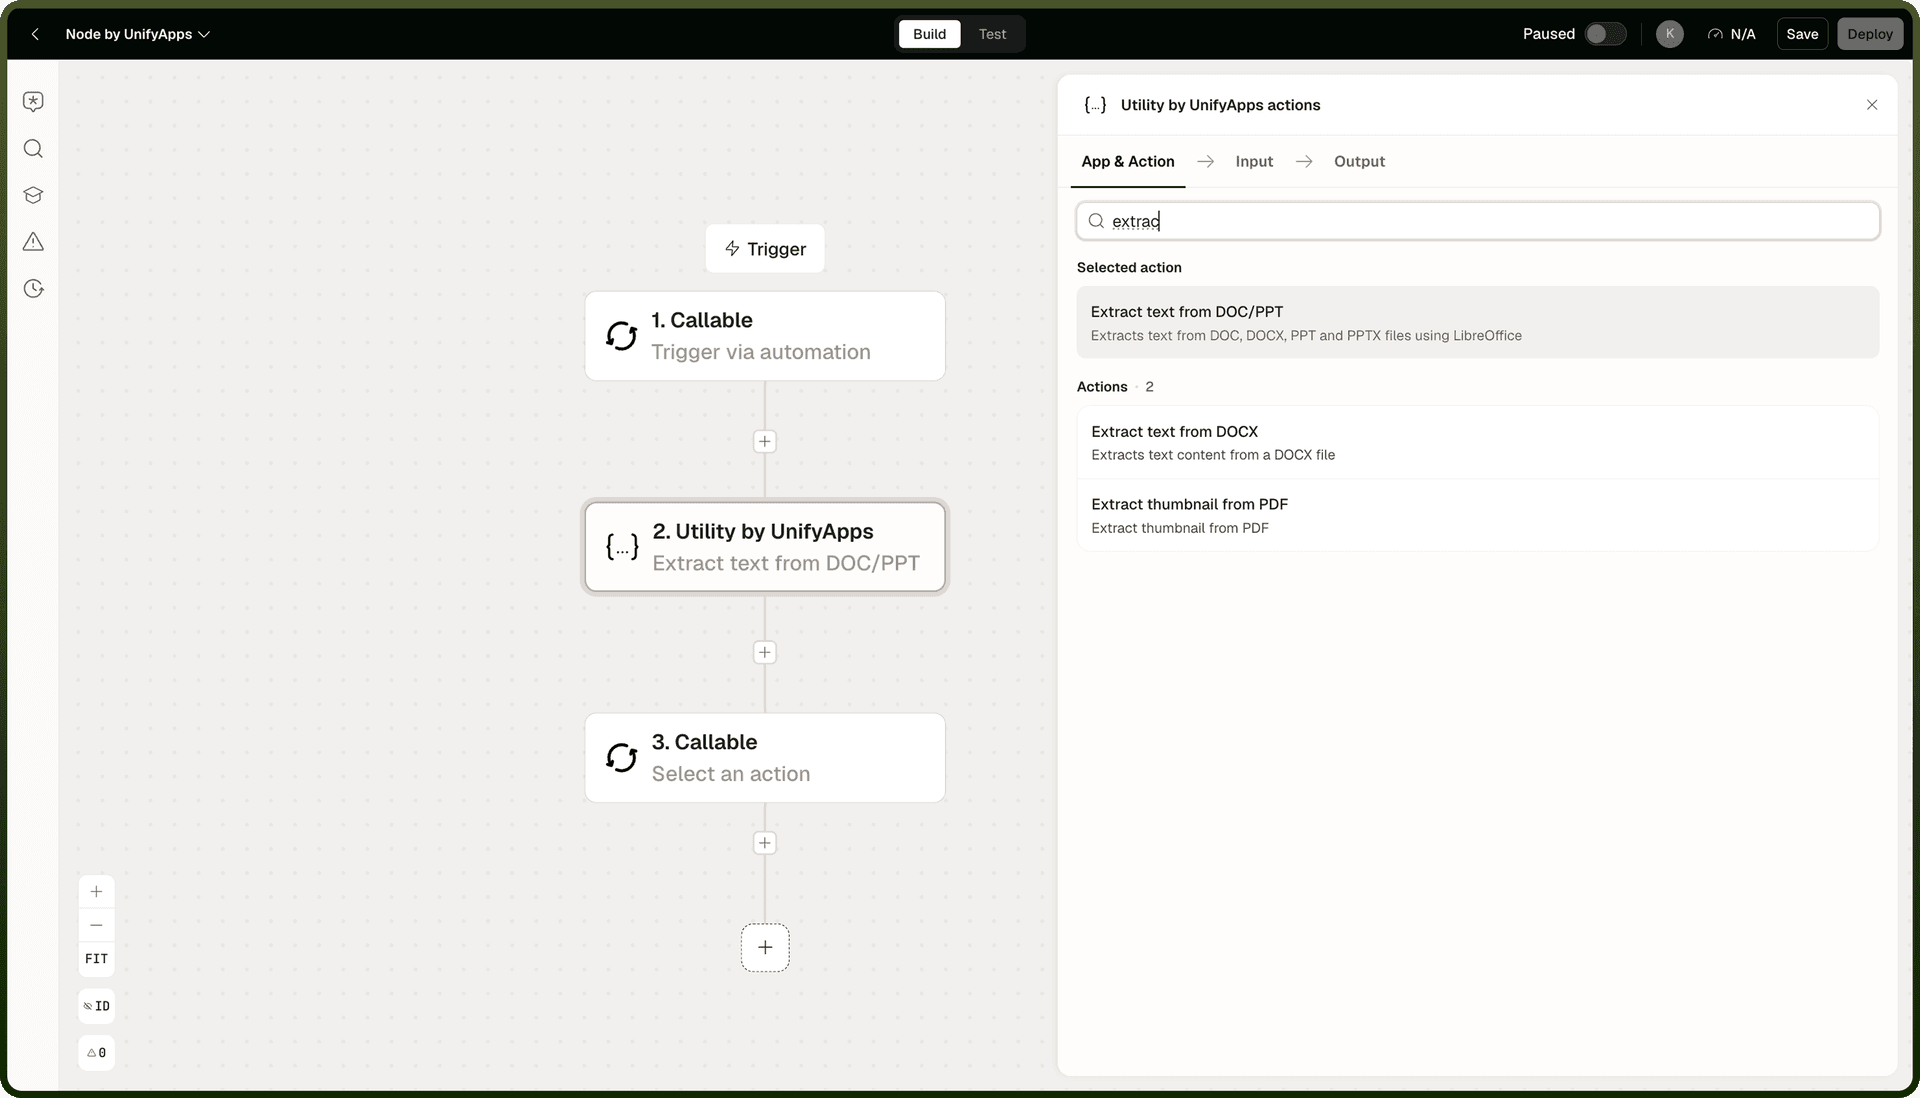Zoom in on the canvas
The height and width of the screenshot is (1098, 1920).
coord(96,892)
